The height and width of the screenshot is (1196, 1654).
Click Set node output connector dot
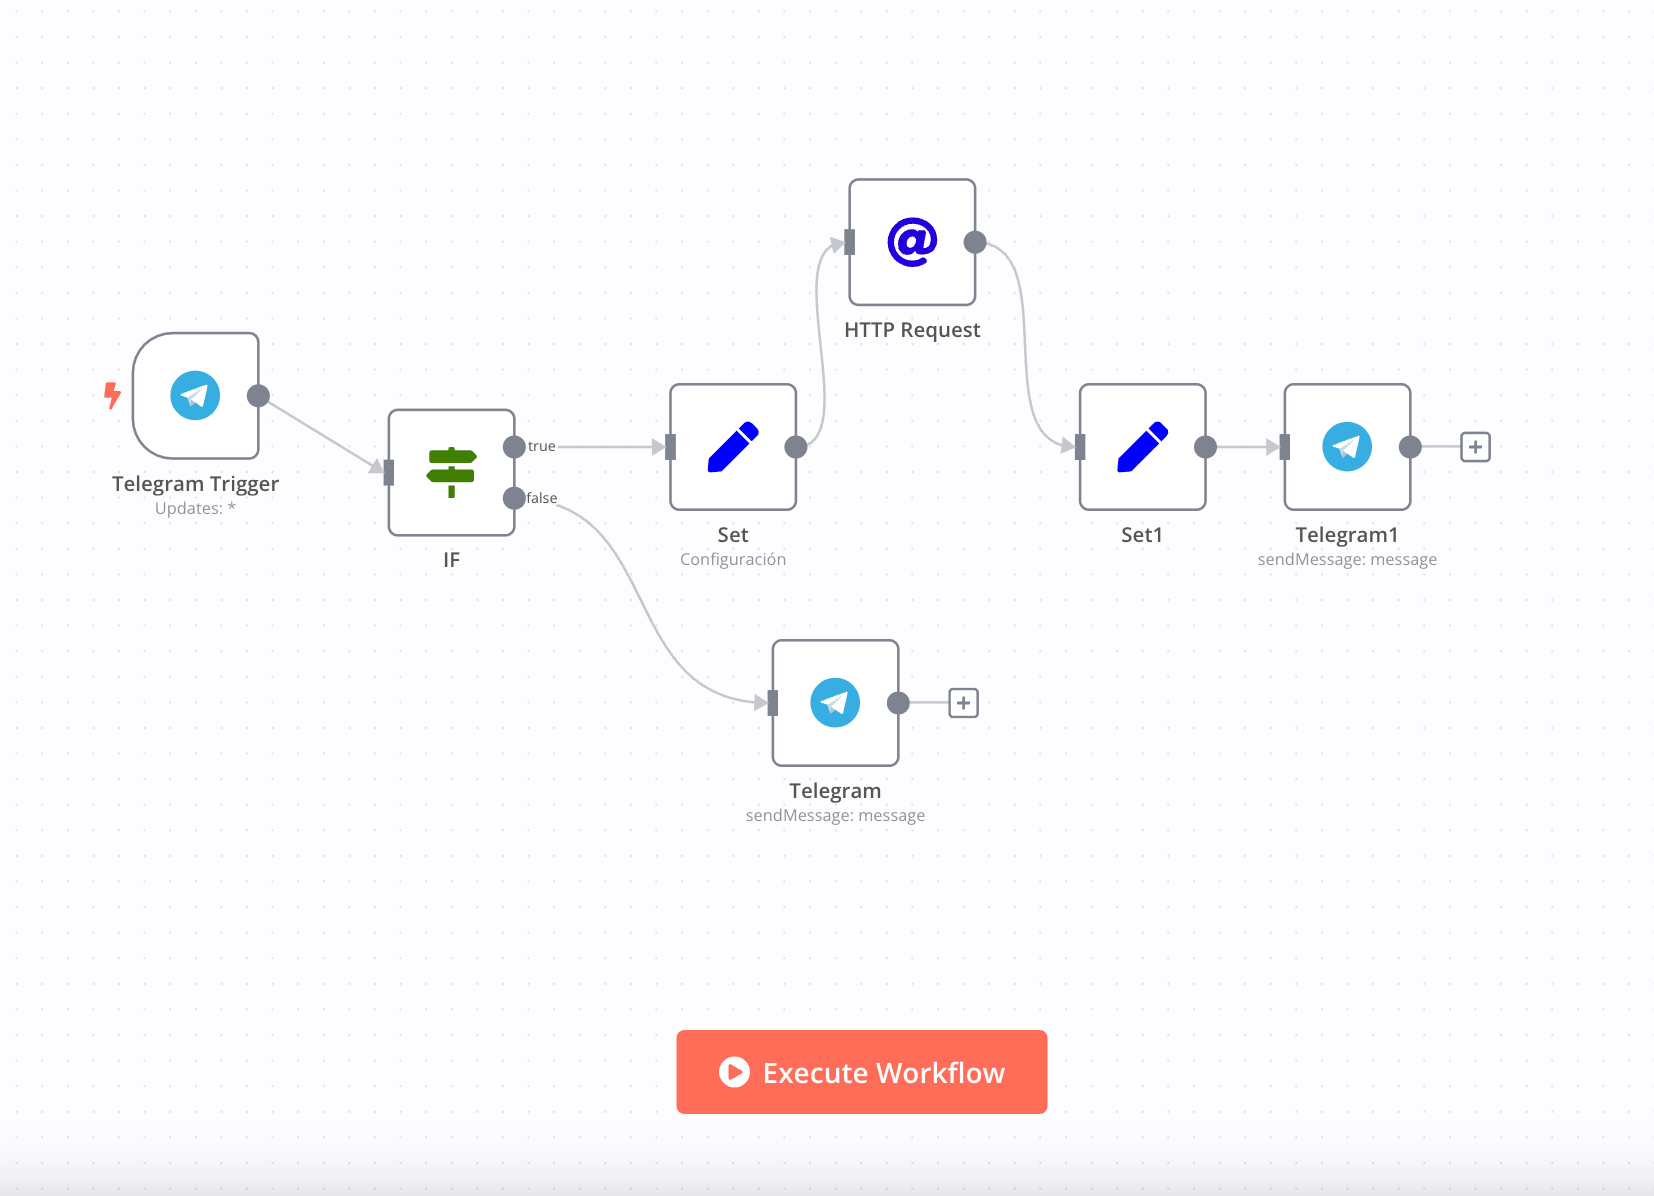point(796,447)
